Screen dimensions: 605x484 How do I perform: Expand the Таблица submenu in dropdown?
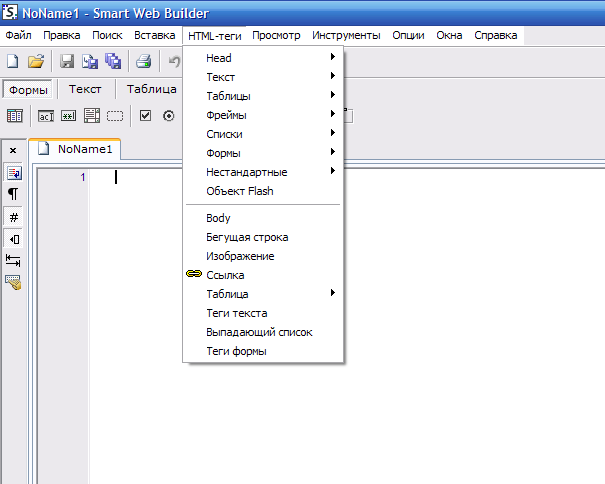click(263, 294)
